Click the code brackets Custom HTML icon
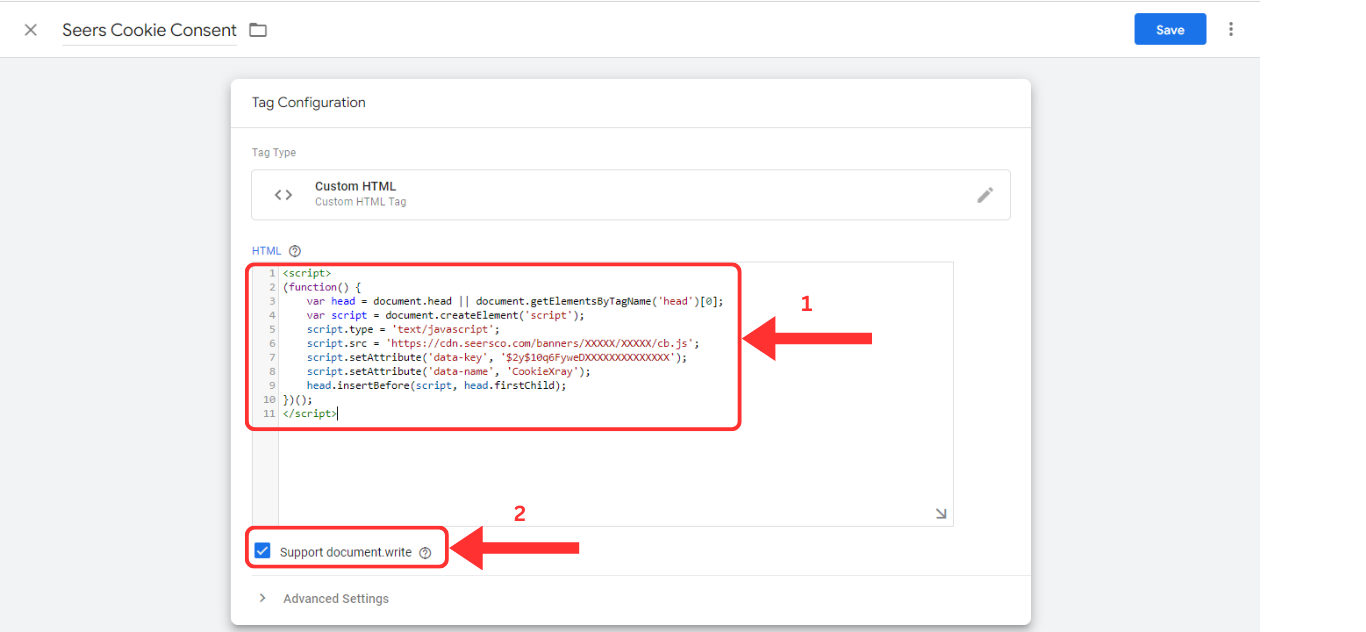Image resolution: width=1366 pixels, height=632 pixels. (x=284, y=195)
